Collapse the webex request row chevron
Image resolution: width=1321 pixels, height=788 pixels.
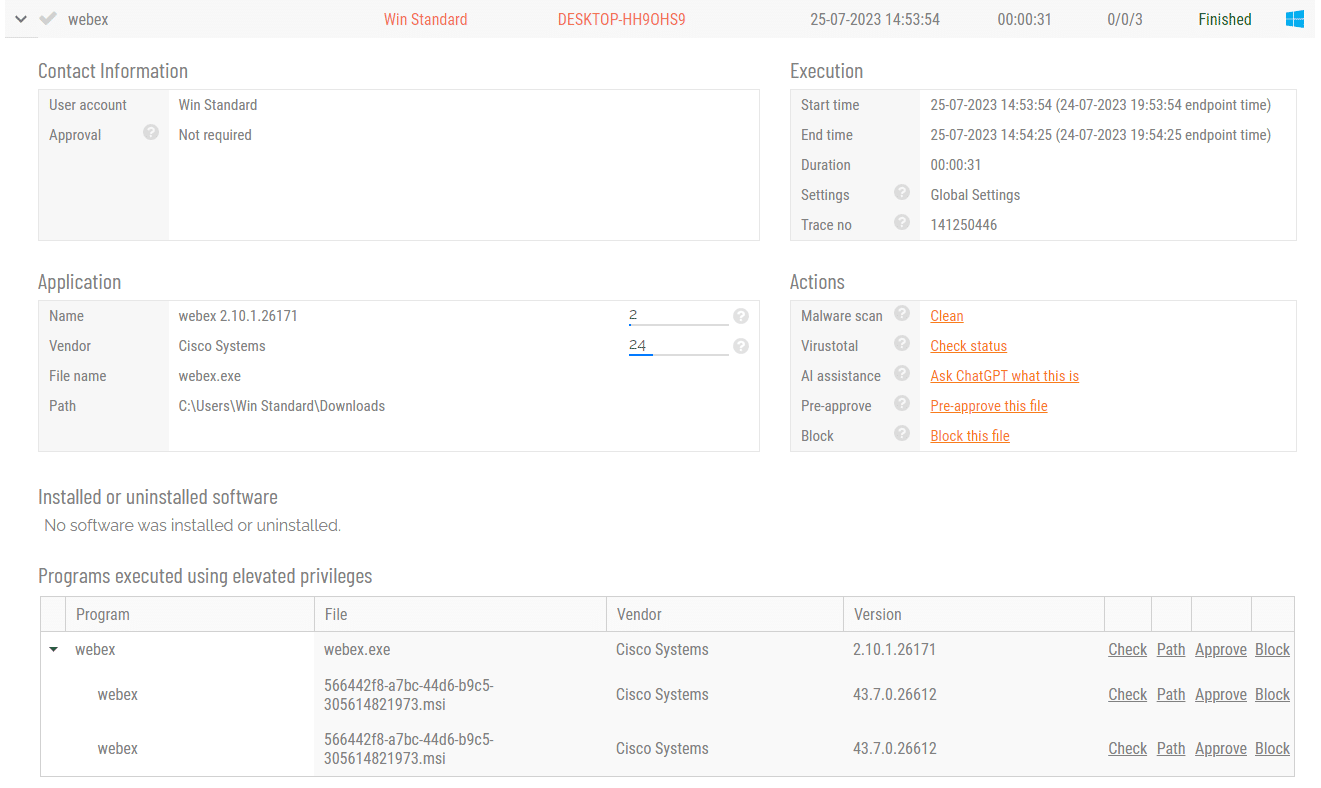pyautogui.click(x=21, y=19)
